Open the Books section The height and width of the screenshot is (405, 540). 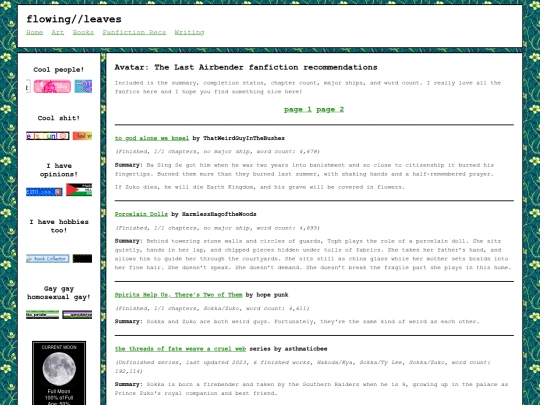[83, 32]
